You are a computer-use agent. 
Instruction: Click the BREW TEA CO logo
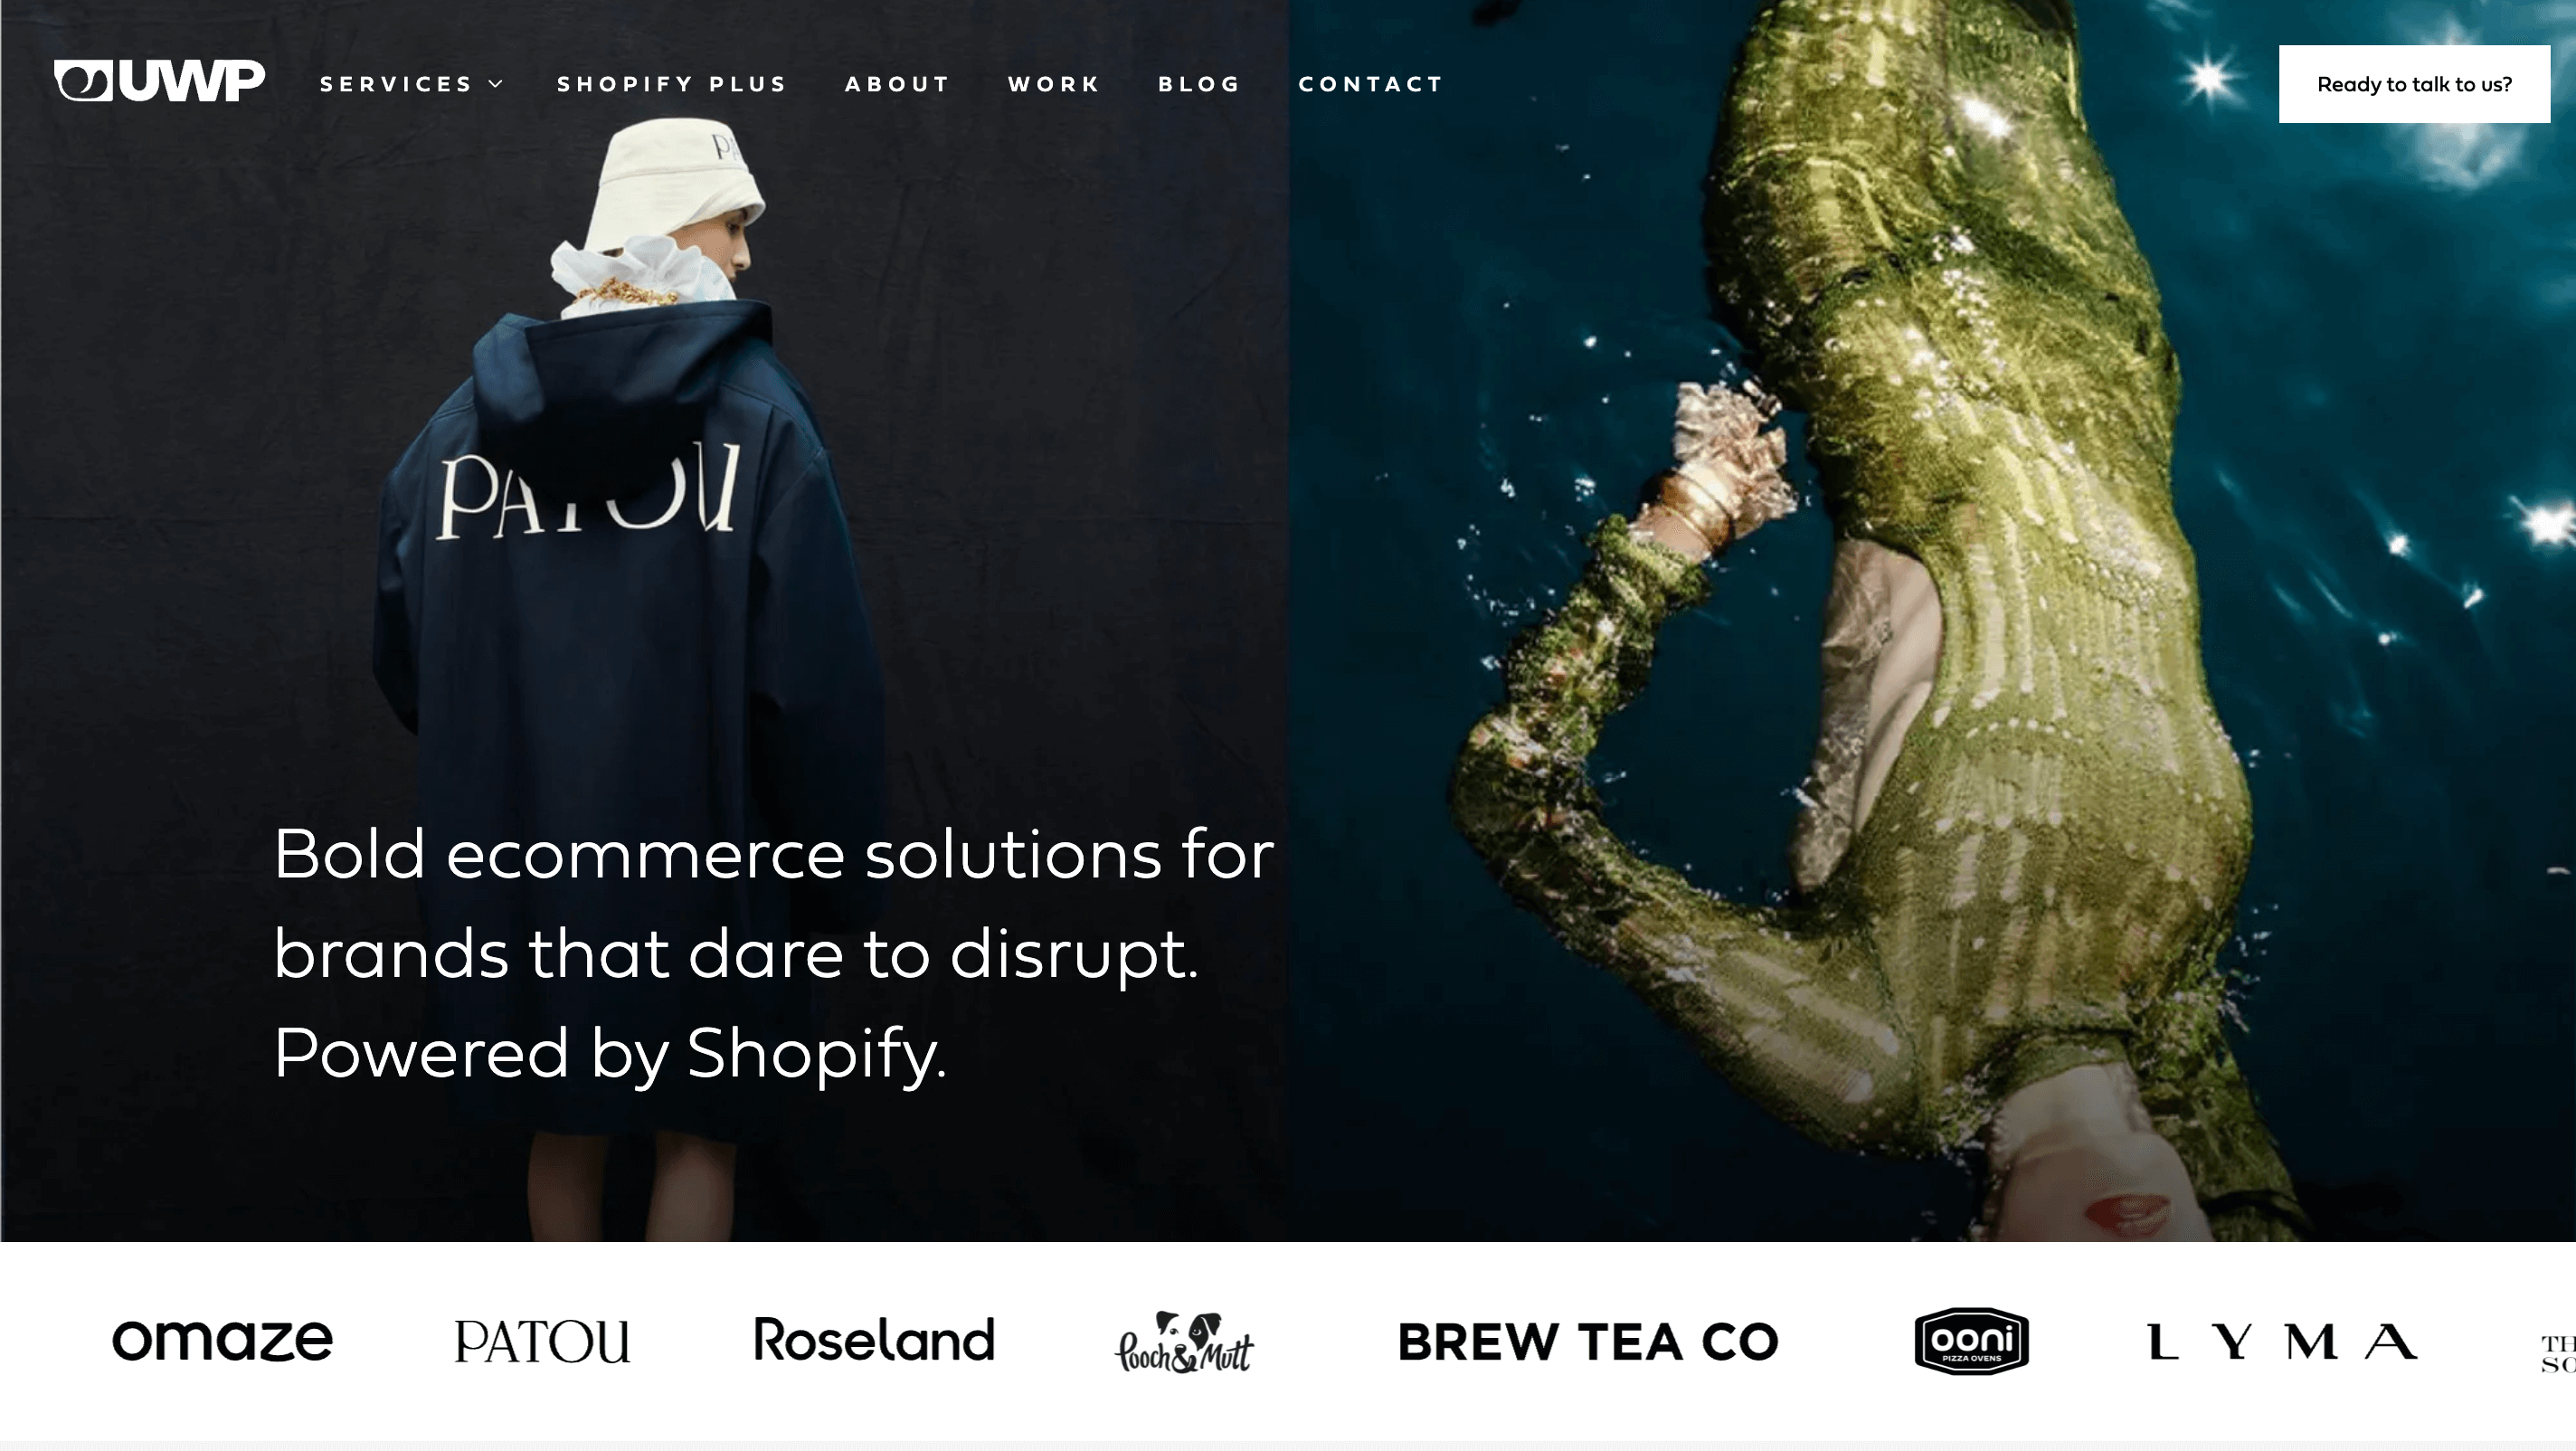[1588, 1342]
